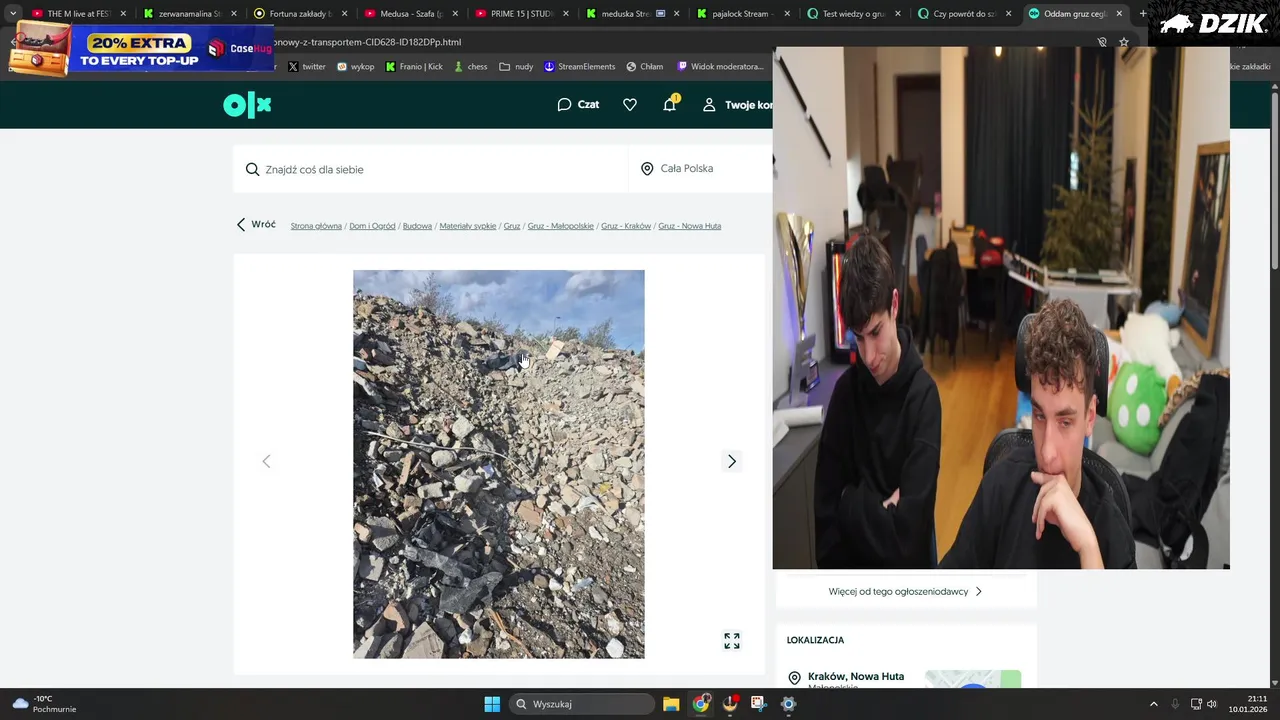Open the OLX logo home link

247,105
